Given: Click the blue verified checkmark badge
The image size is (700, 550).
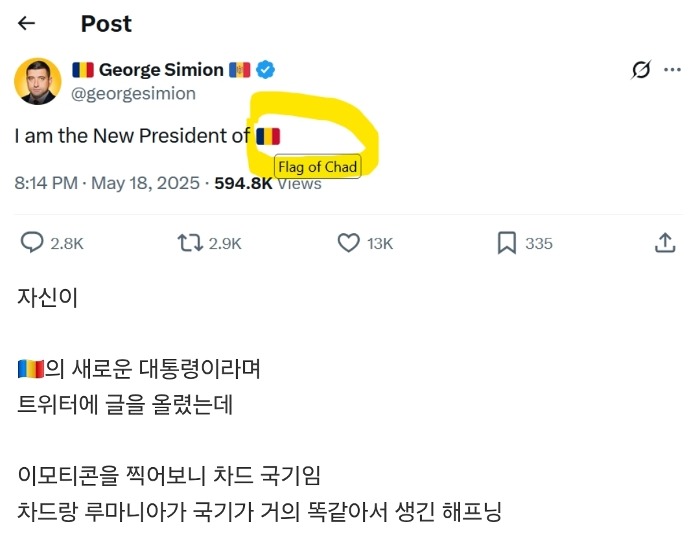Looking at the screenshot, I should (x=267, y=70).
